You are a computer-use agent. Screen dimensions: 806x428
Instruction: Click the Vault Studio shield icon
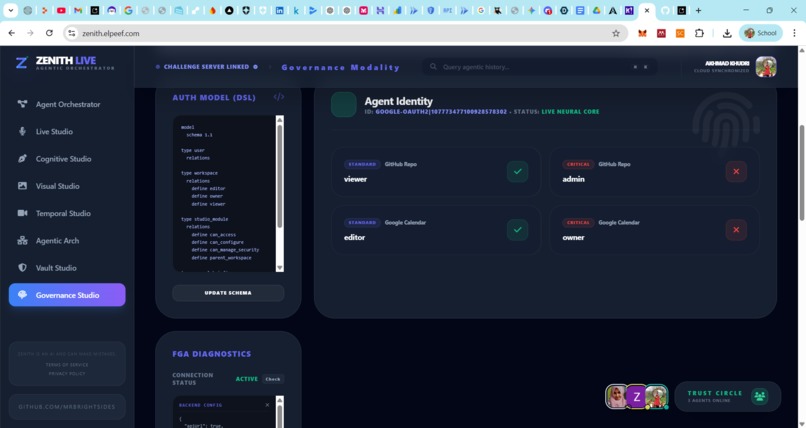click(x=22, y=268)
